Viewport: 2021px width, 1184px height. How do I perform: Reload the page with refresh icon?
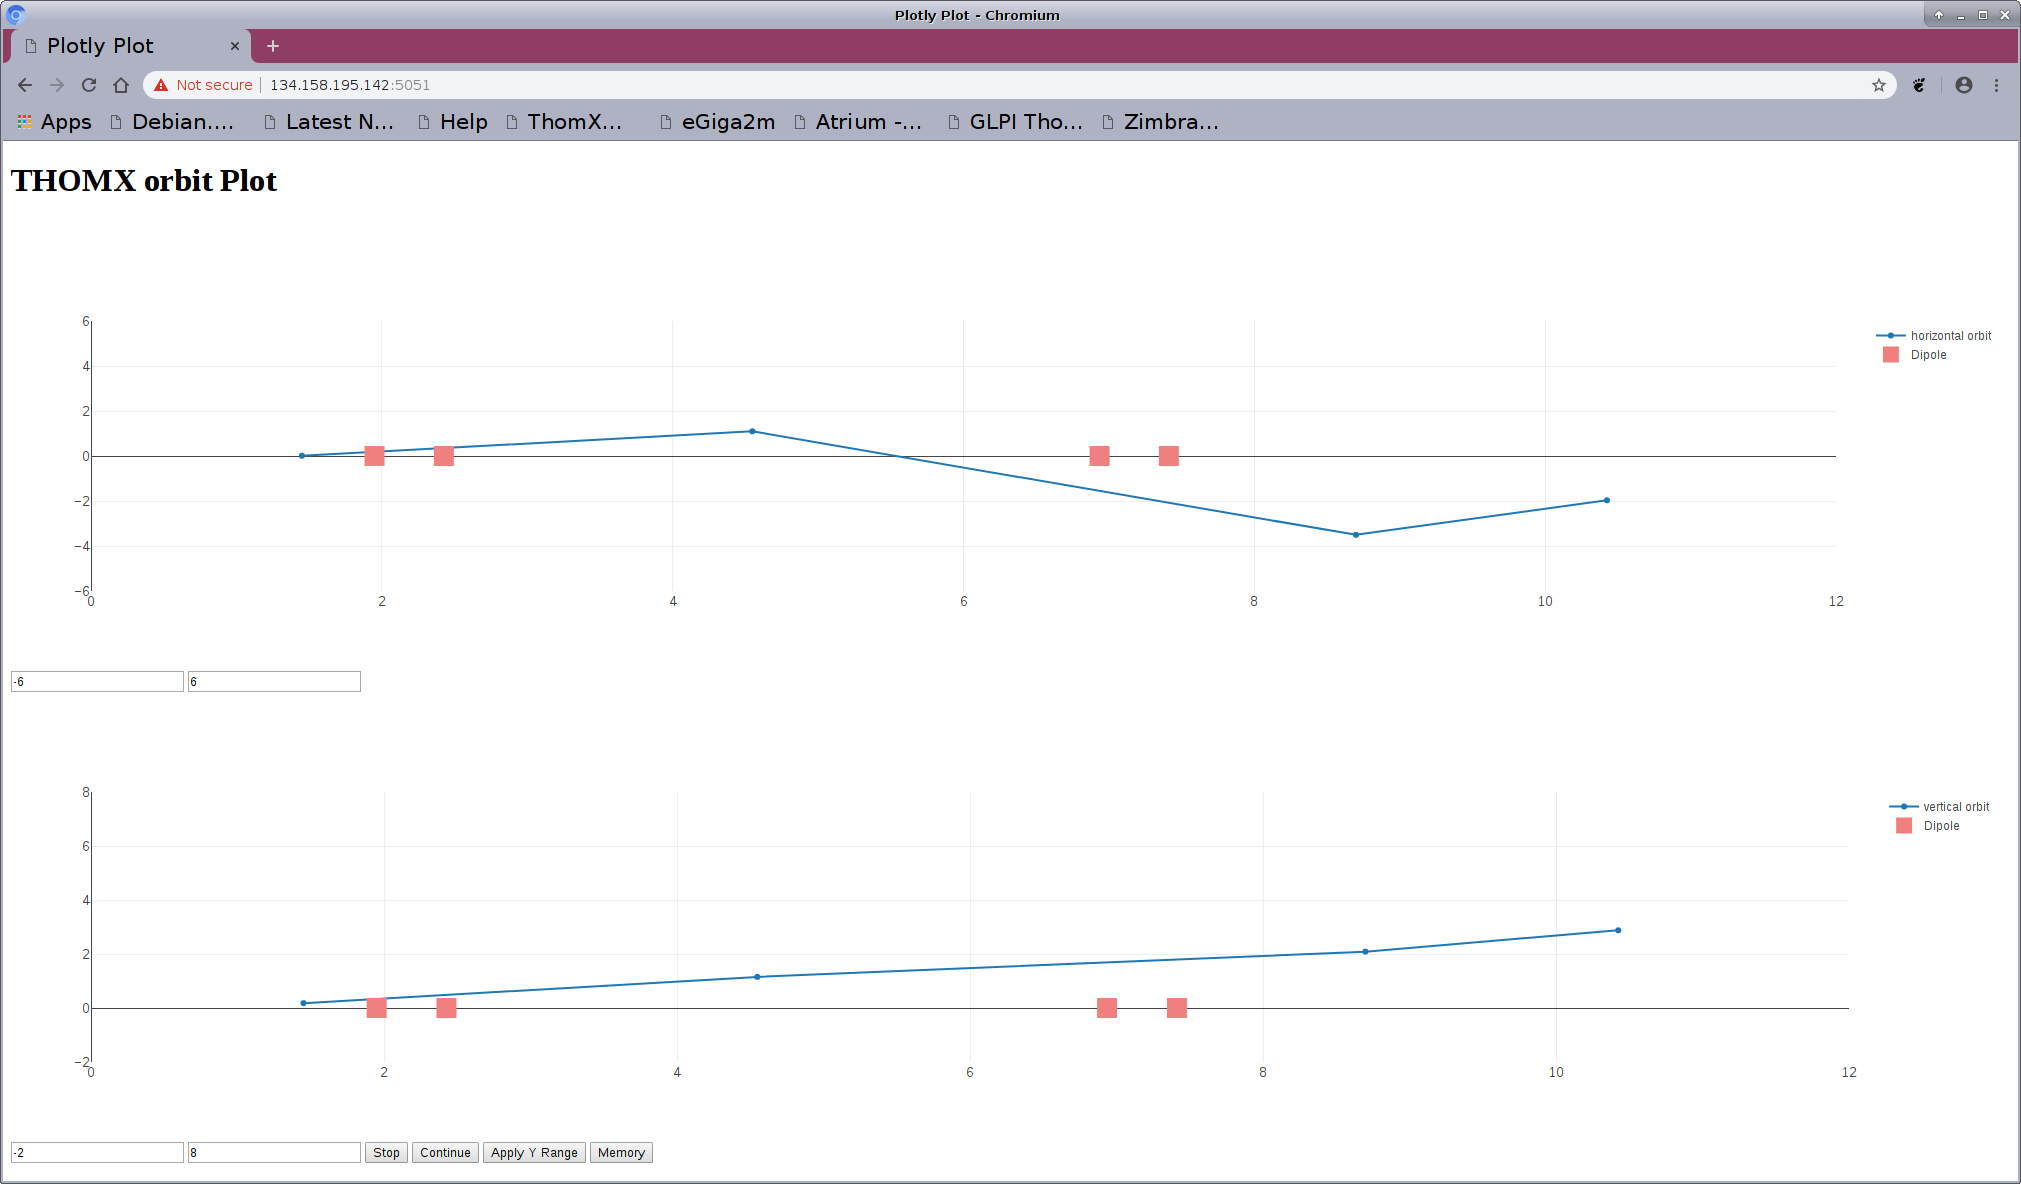pyautogui.click(x=89, y=85)
